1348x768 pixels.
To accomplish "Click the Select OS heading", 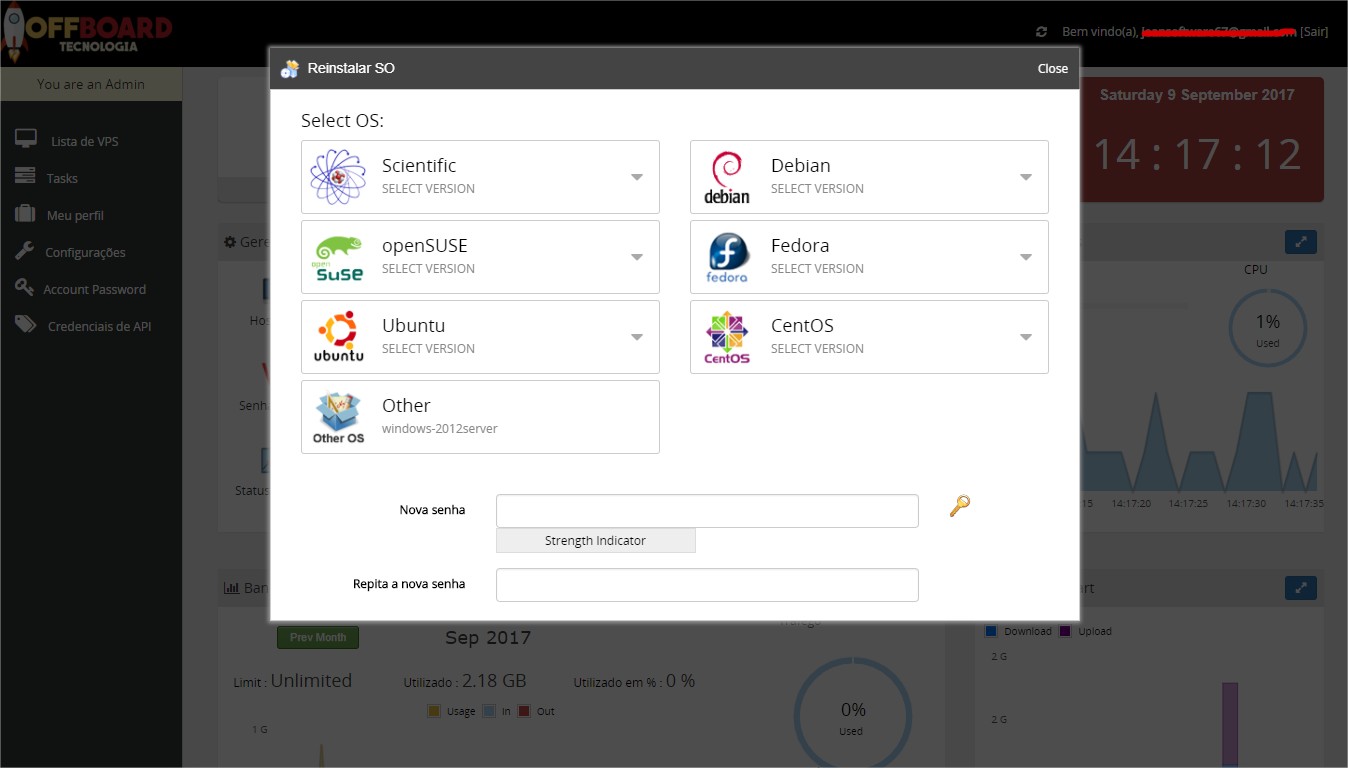I will (342, 121).
